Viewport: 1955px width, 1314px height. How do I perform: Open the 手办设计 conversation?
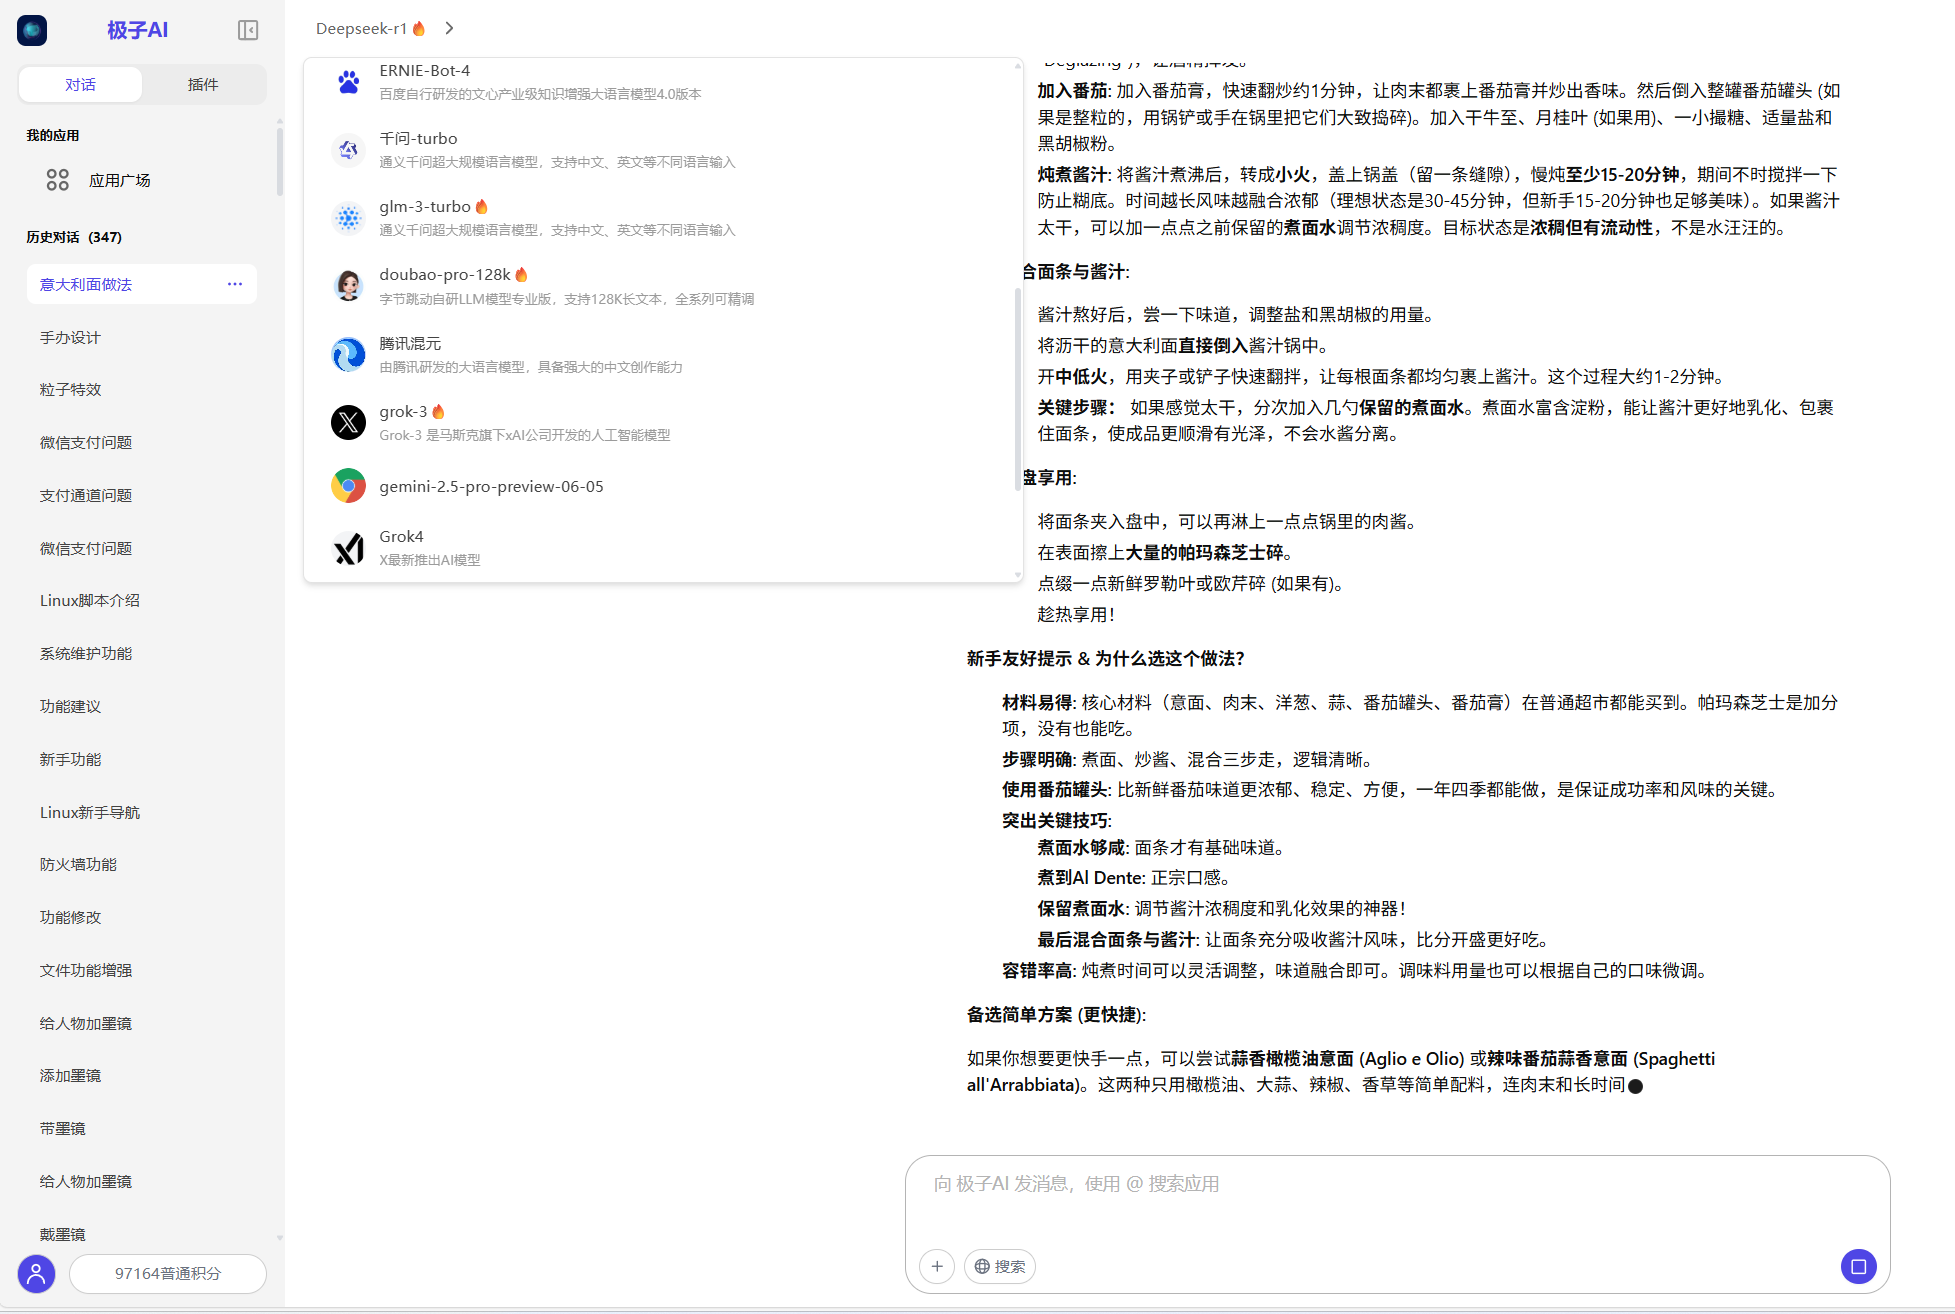70,337
